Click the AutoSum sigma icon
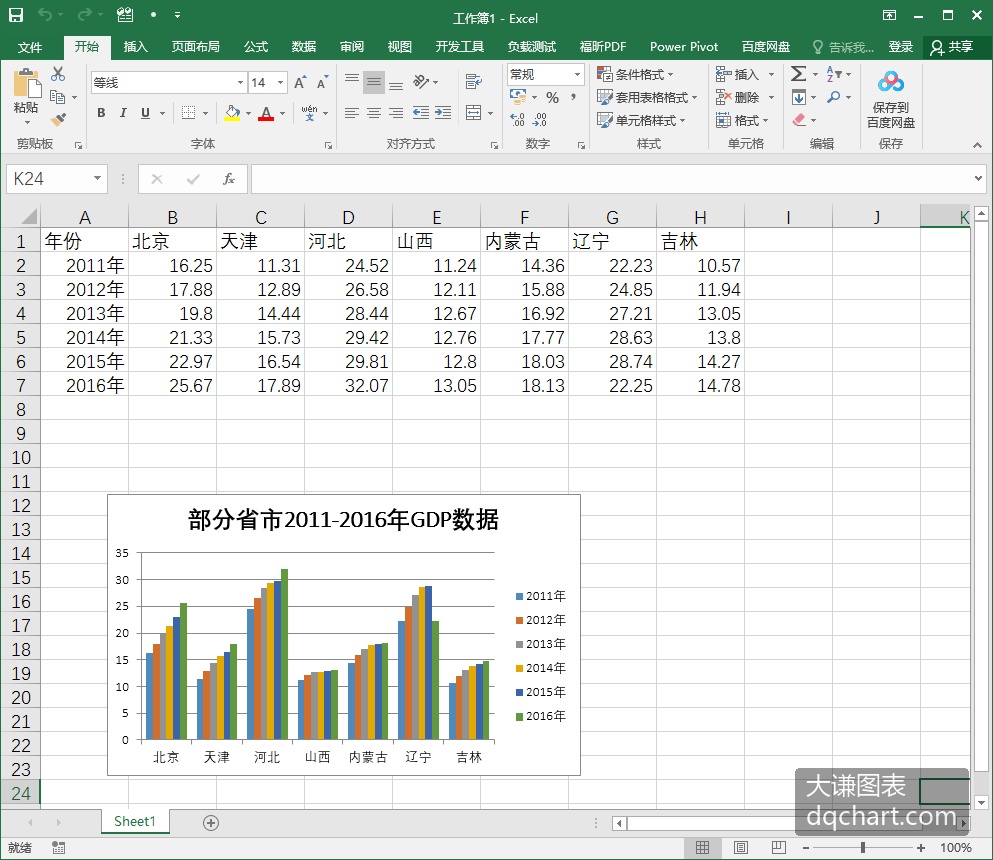This screenshot has width=993, height=860. pos(799,74)
